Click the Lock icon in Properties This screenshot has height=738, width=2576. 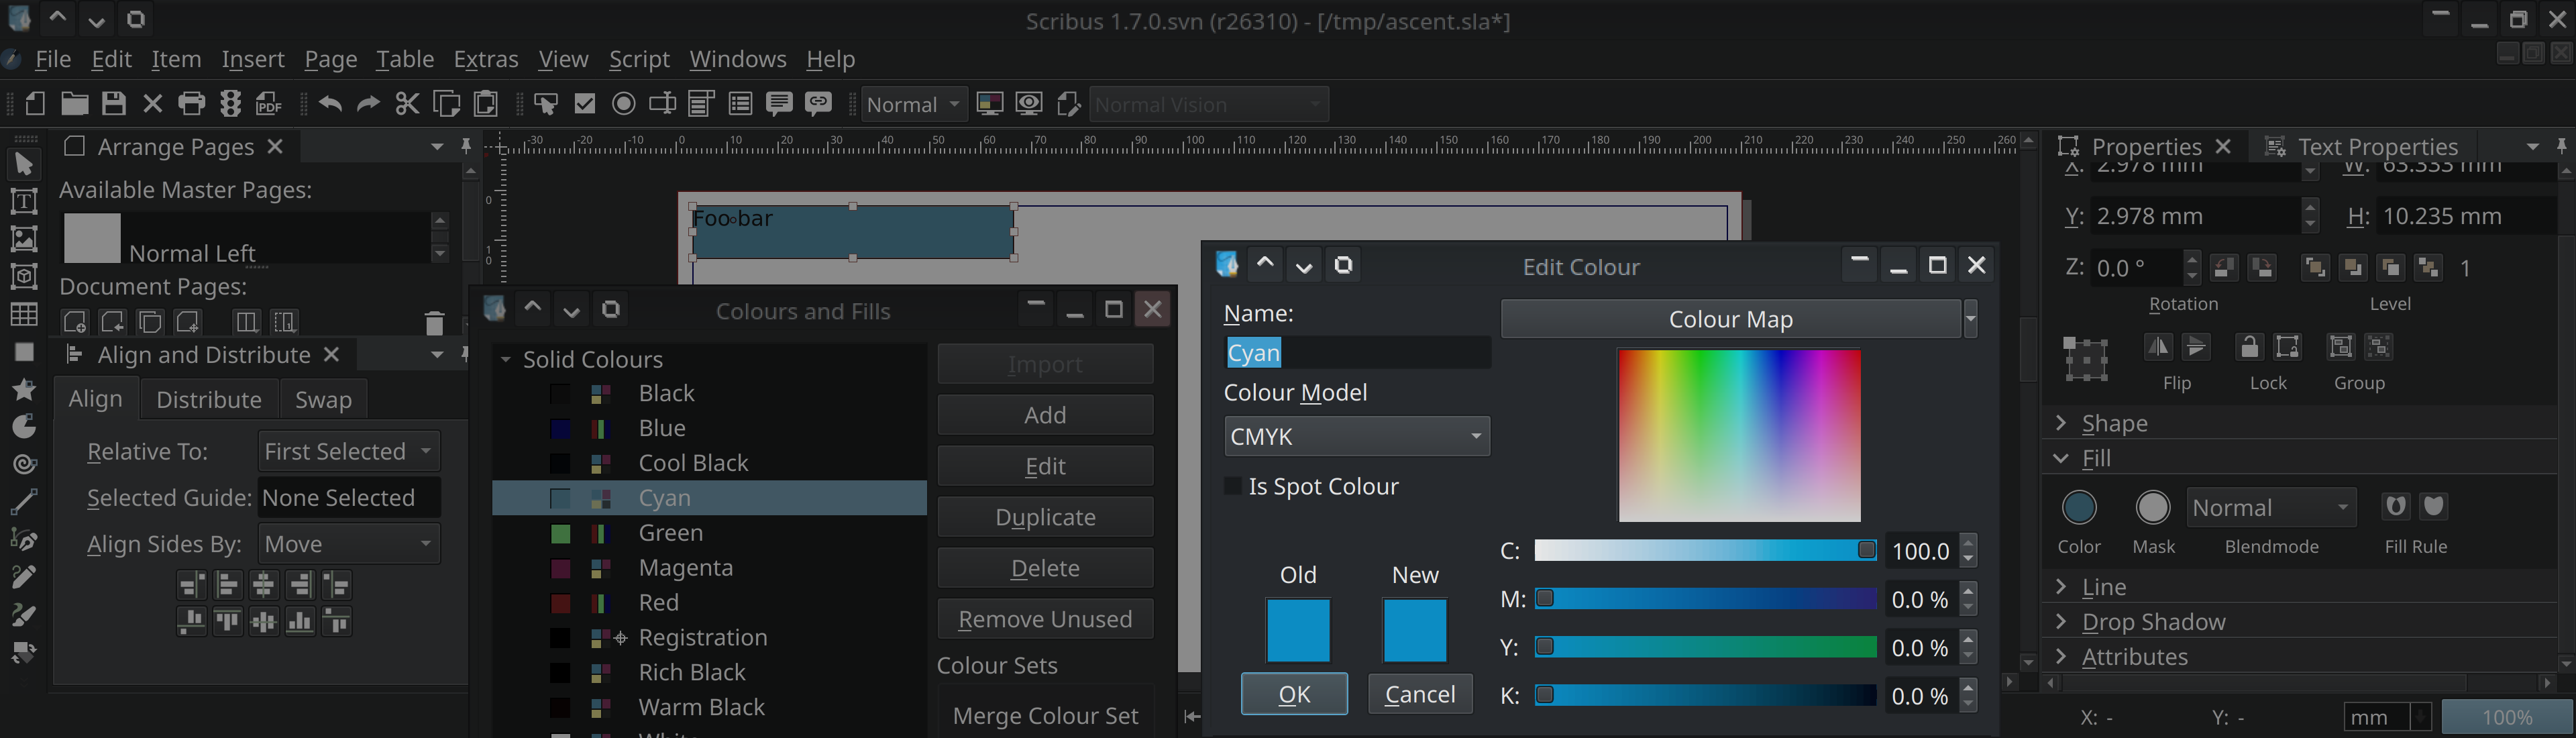pos(2249,347)
